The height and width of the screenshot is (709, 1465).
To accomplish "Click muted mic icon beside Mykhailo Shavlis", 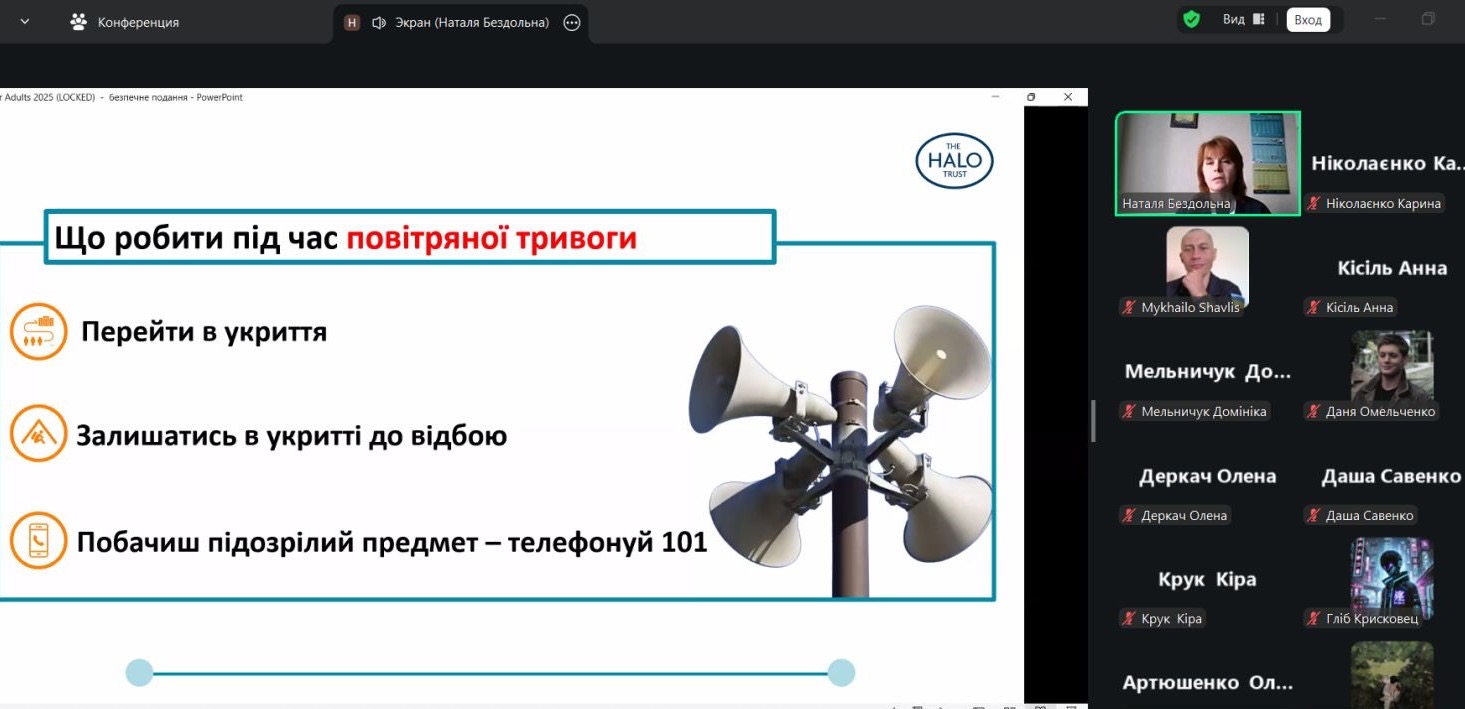I will (1129, 308).
